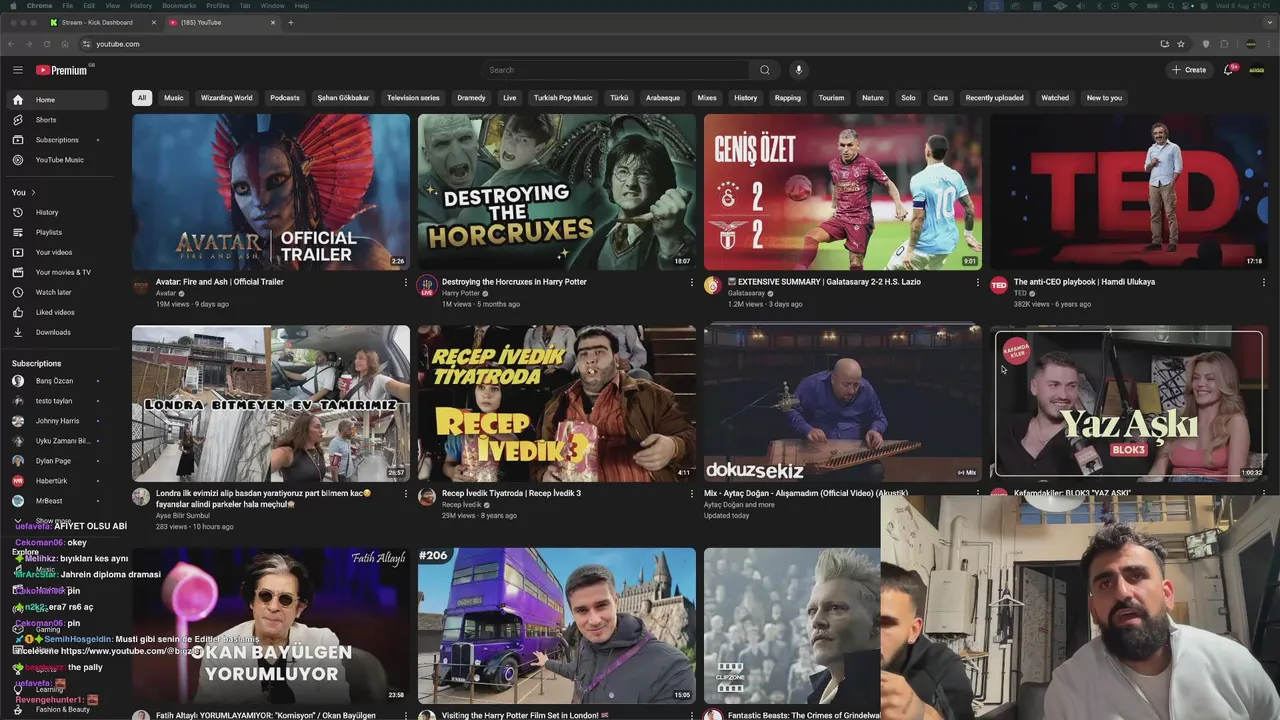Open the notifications bell
The image size is (1280, 720).
[1229, 70]
